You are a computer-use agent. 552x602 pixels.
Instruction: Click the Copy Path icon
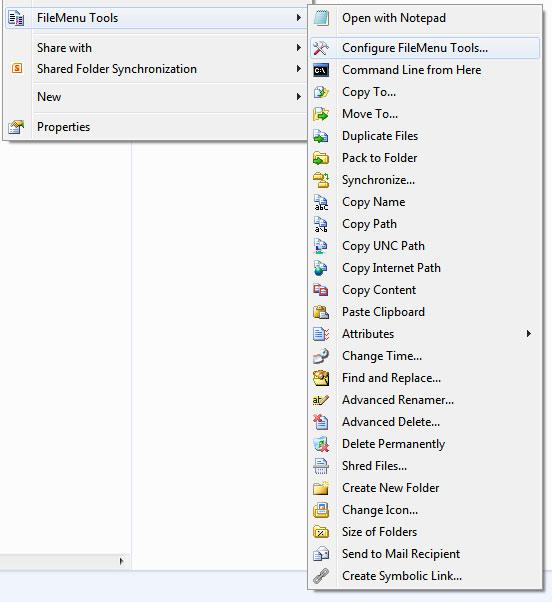point(321,224)
